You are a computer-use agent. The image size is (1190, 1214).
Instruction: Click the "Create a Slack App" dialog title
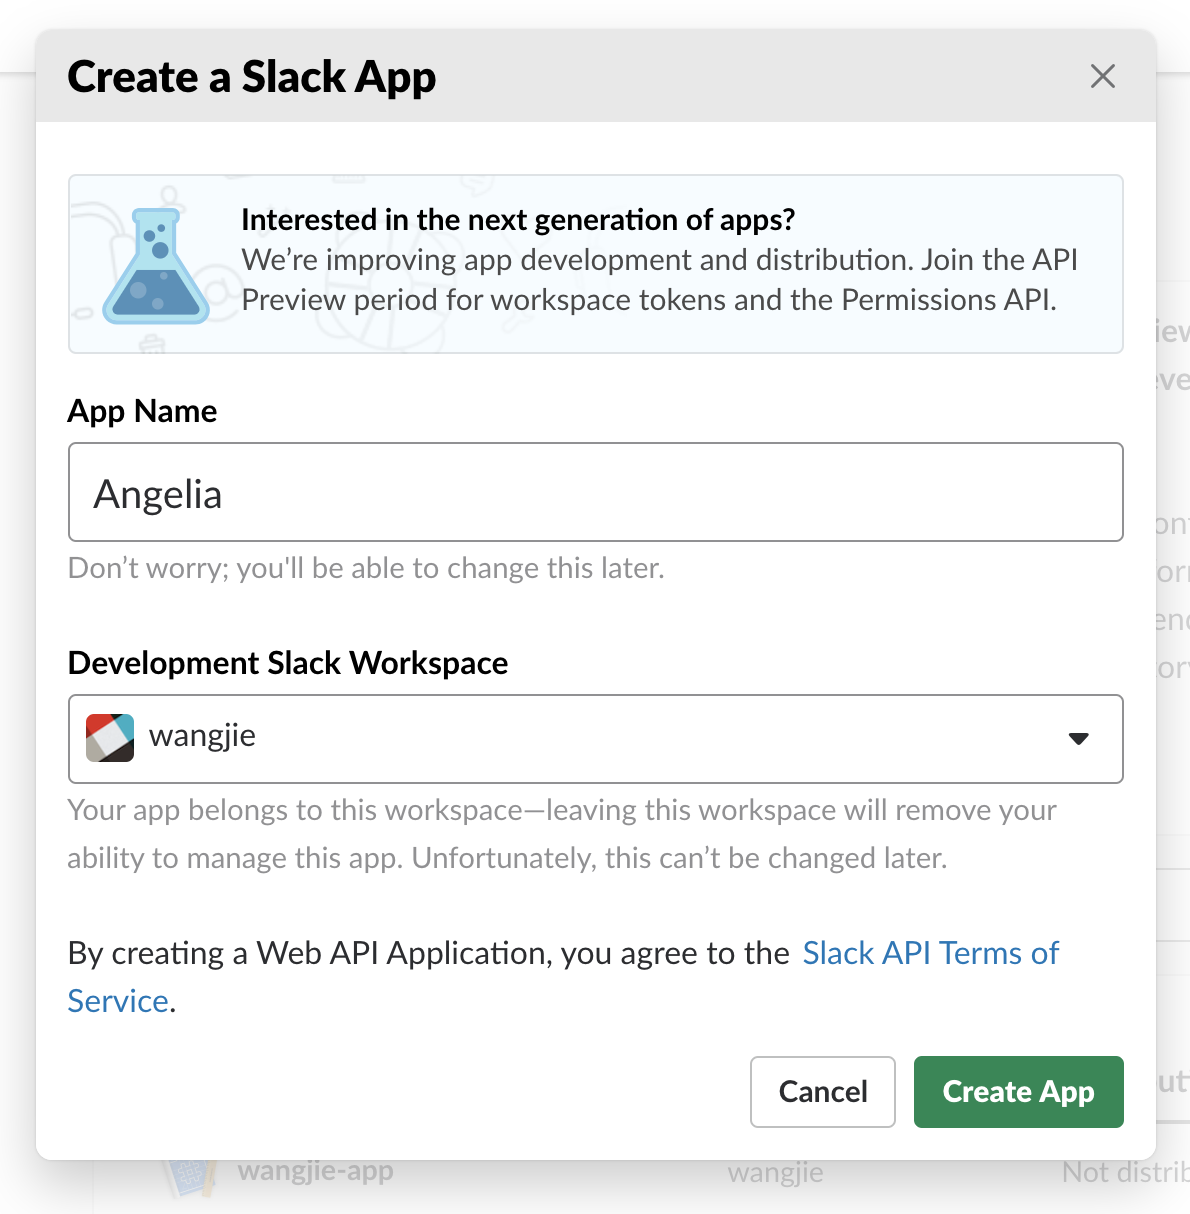coord(252,77)
